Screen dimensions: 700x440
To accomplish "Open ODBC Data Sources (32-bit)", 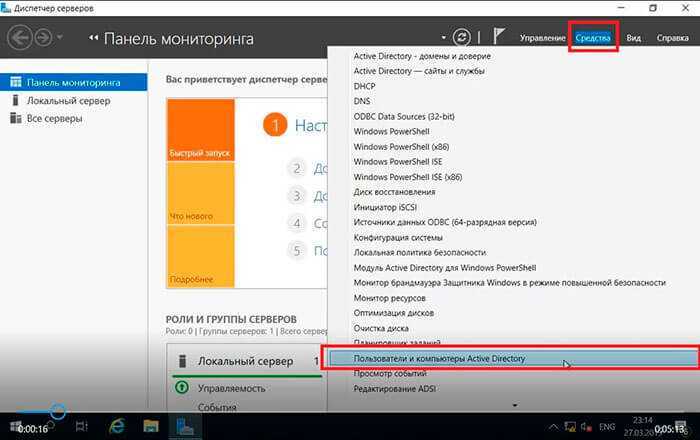I will tap(404, 116).
